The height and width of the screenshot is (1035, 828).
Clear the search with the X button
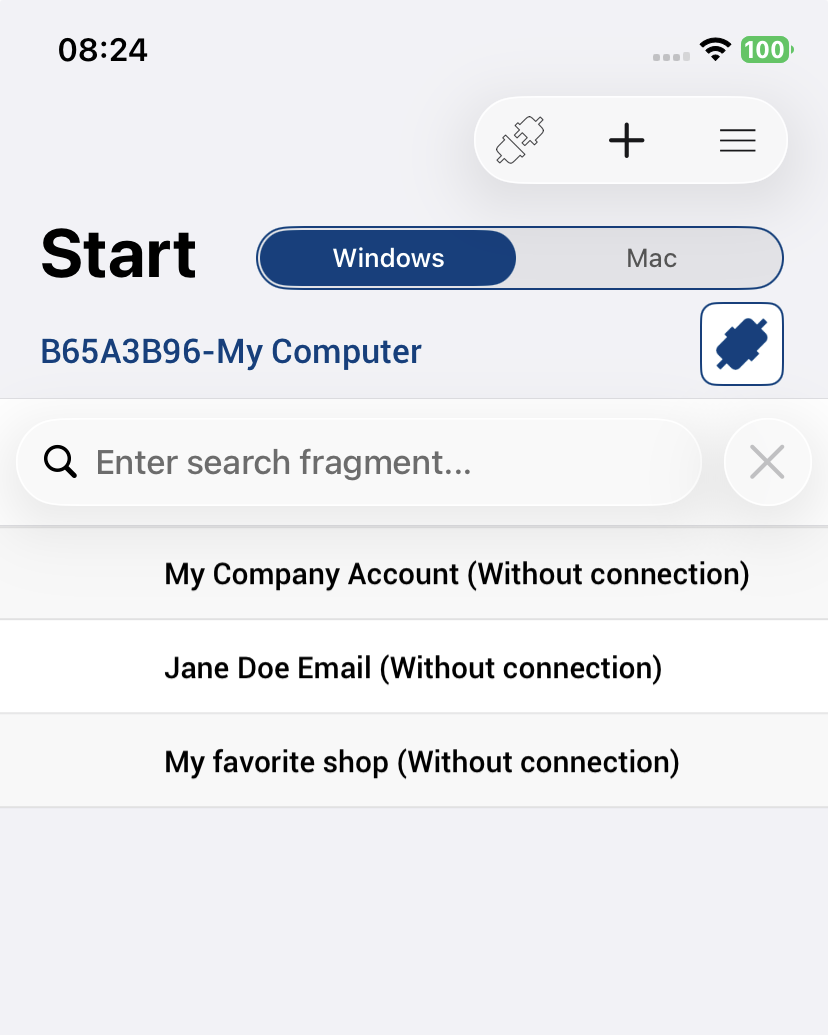[x=767, y=462]
